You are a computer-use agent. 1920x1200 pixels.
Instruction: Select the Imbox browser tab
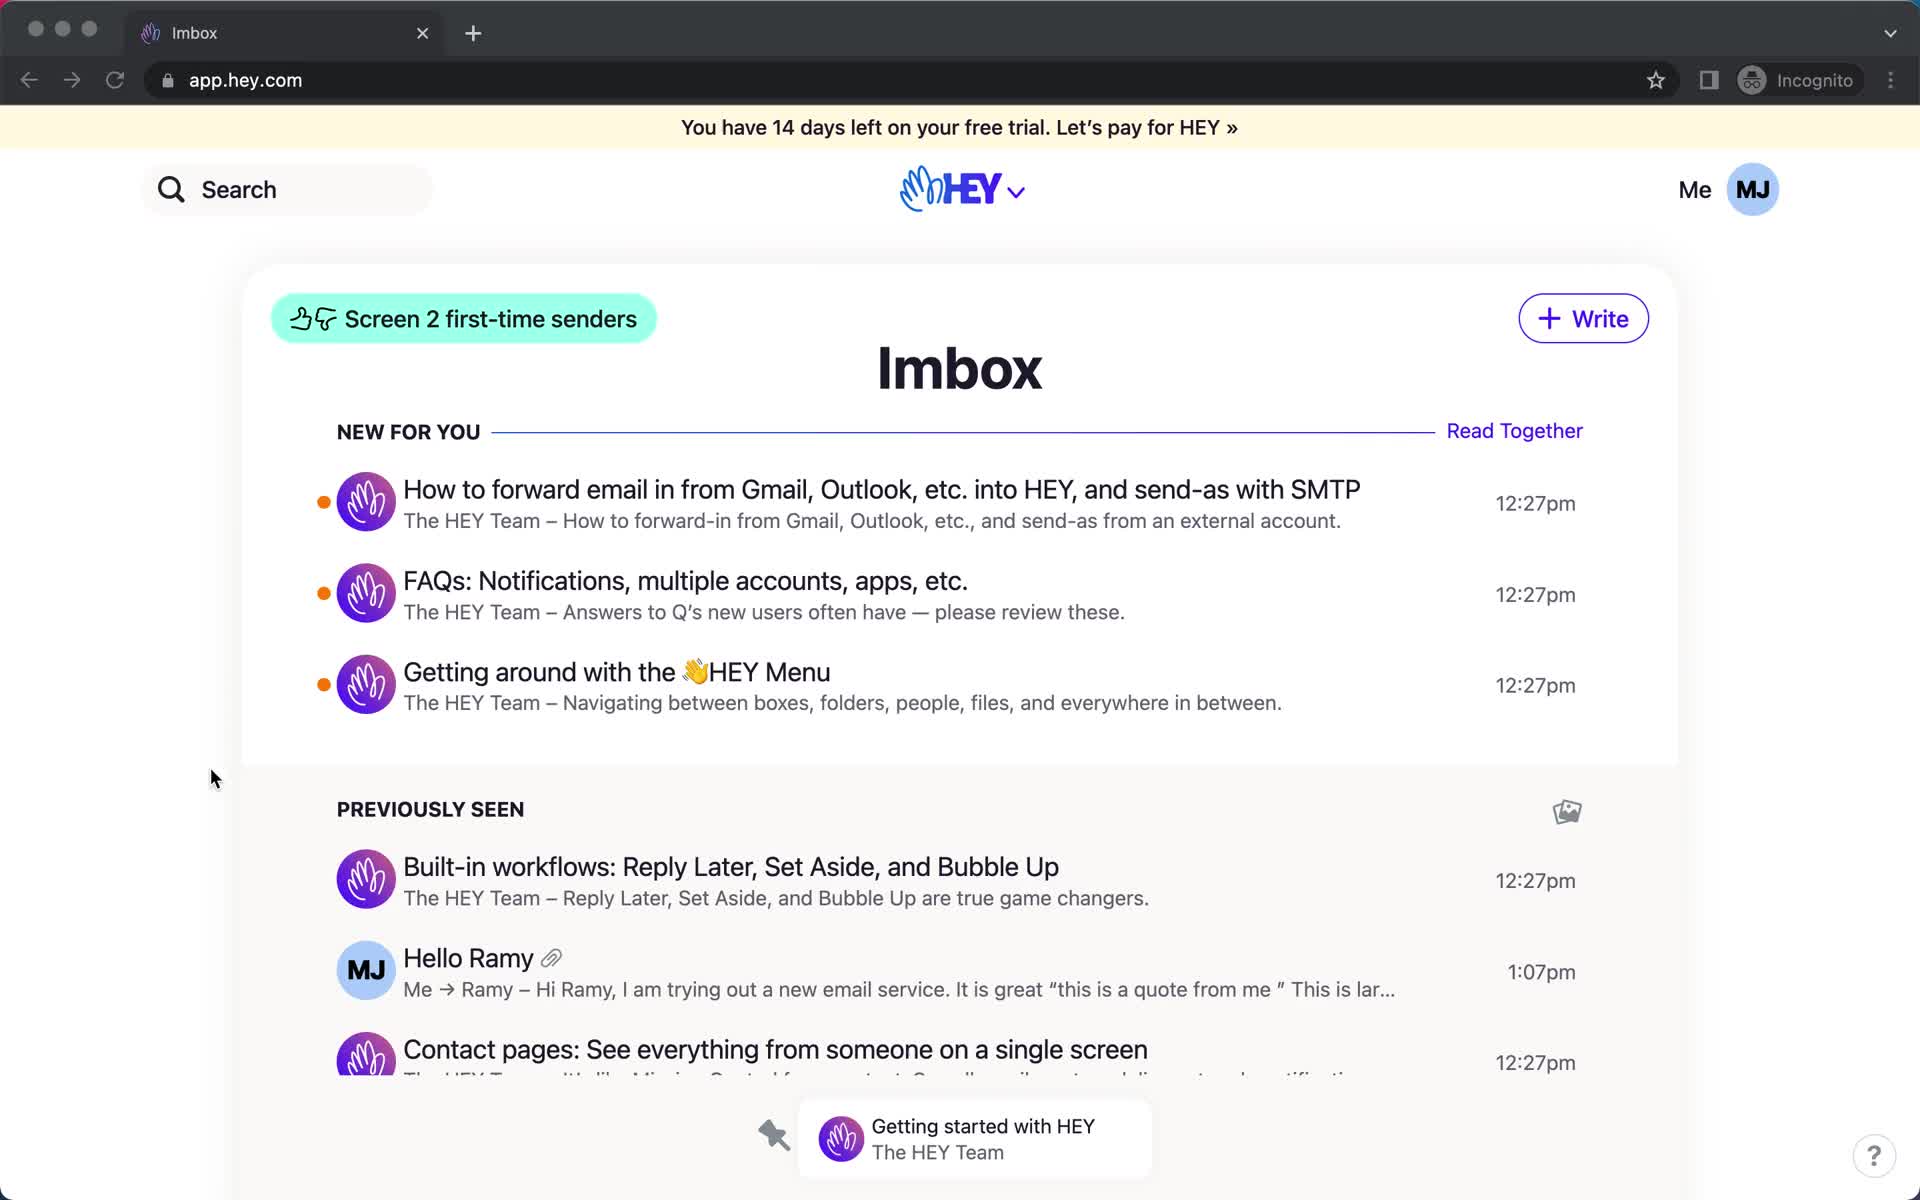(x=285, y=33)
